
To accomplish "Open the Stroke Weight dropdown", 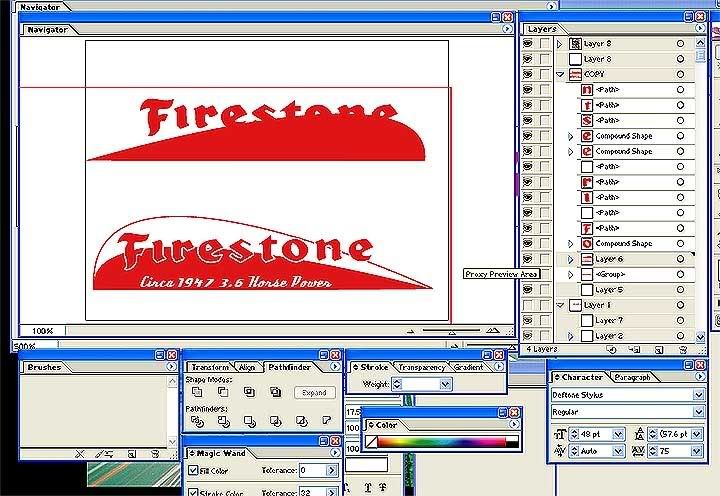I will pos(445,384).
